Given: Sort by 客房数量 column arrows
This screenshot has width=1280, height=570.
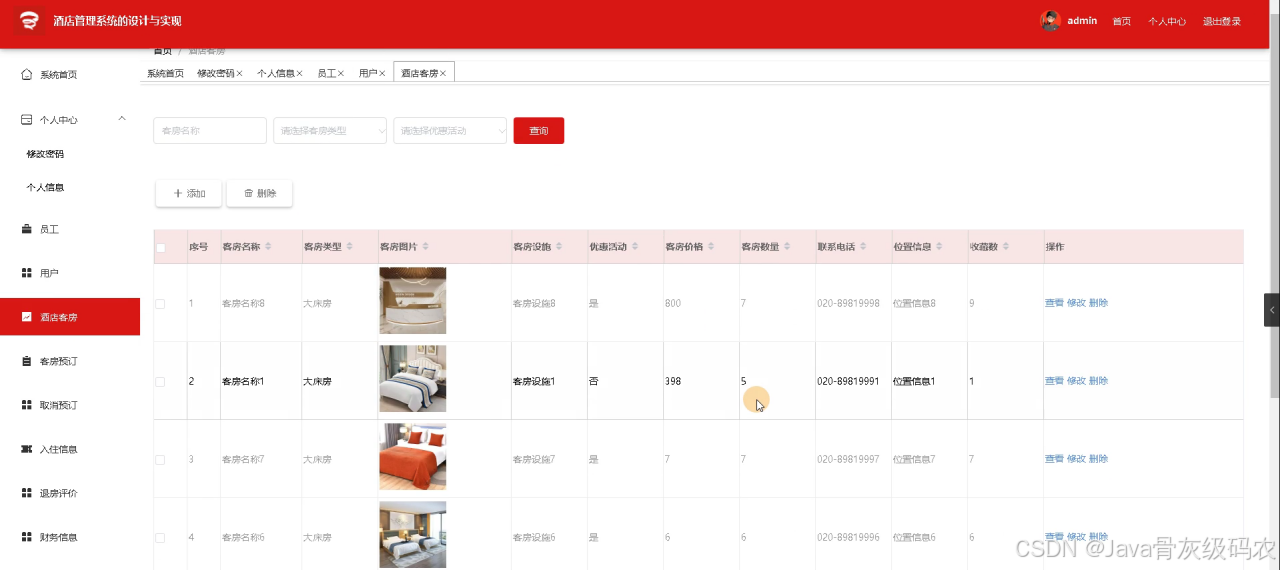Looking at the screenshot, I should 787,247.
